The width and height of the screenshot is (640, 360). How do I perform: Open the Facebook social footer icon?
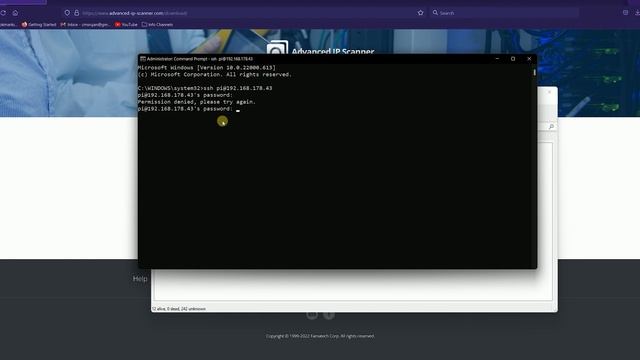click(329, 315)
